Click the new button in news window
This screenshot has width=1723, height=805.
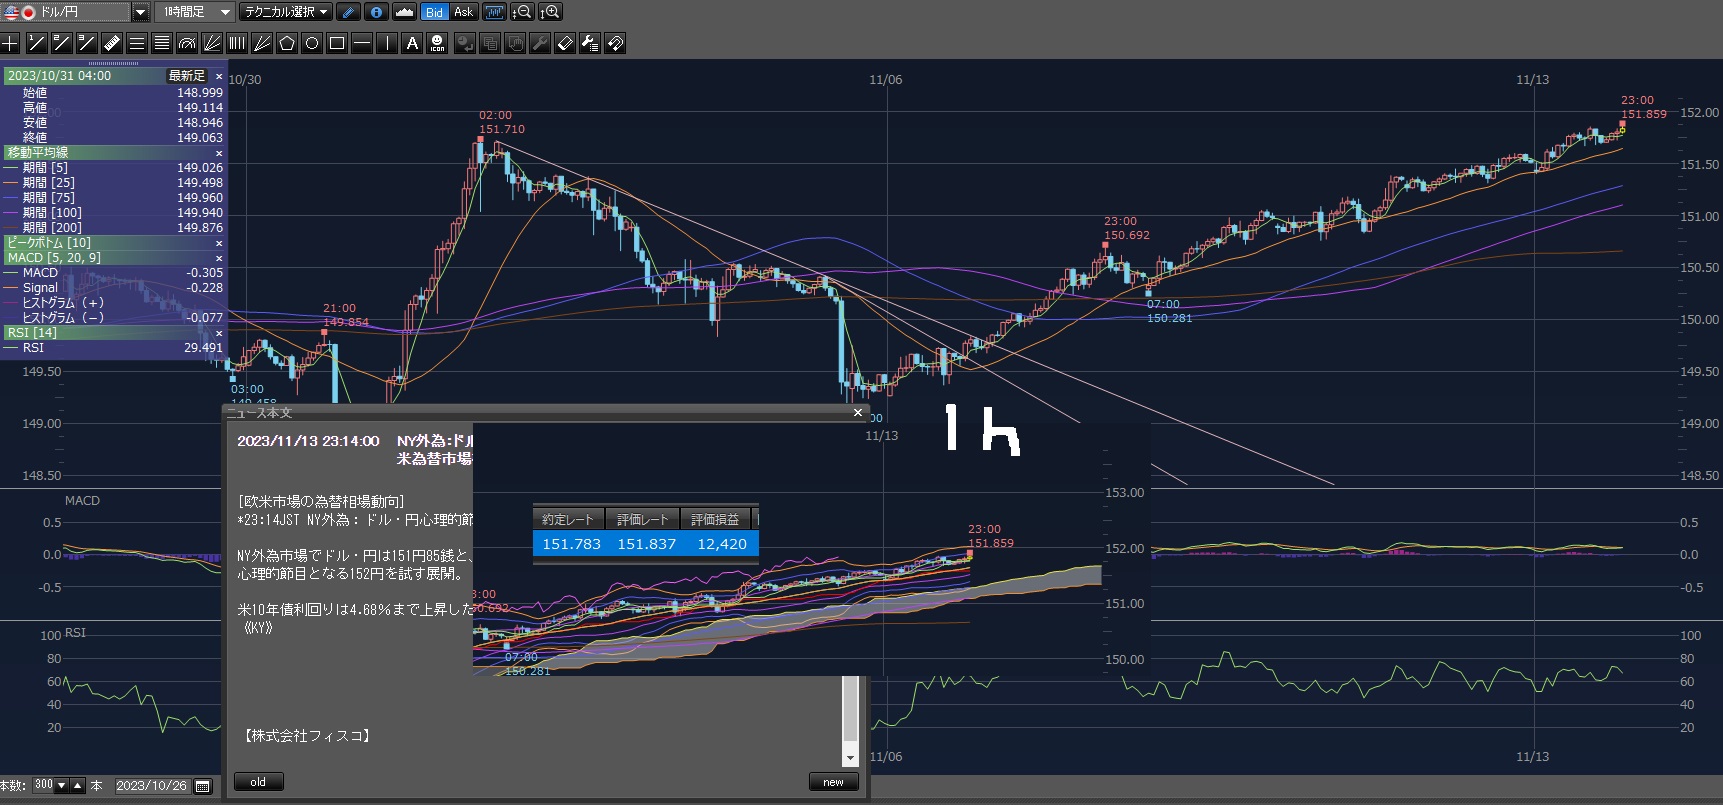click(833, 782)
